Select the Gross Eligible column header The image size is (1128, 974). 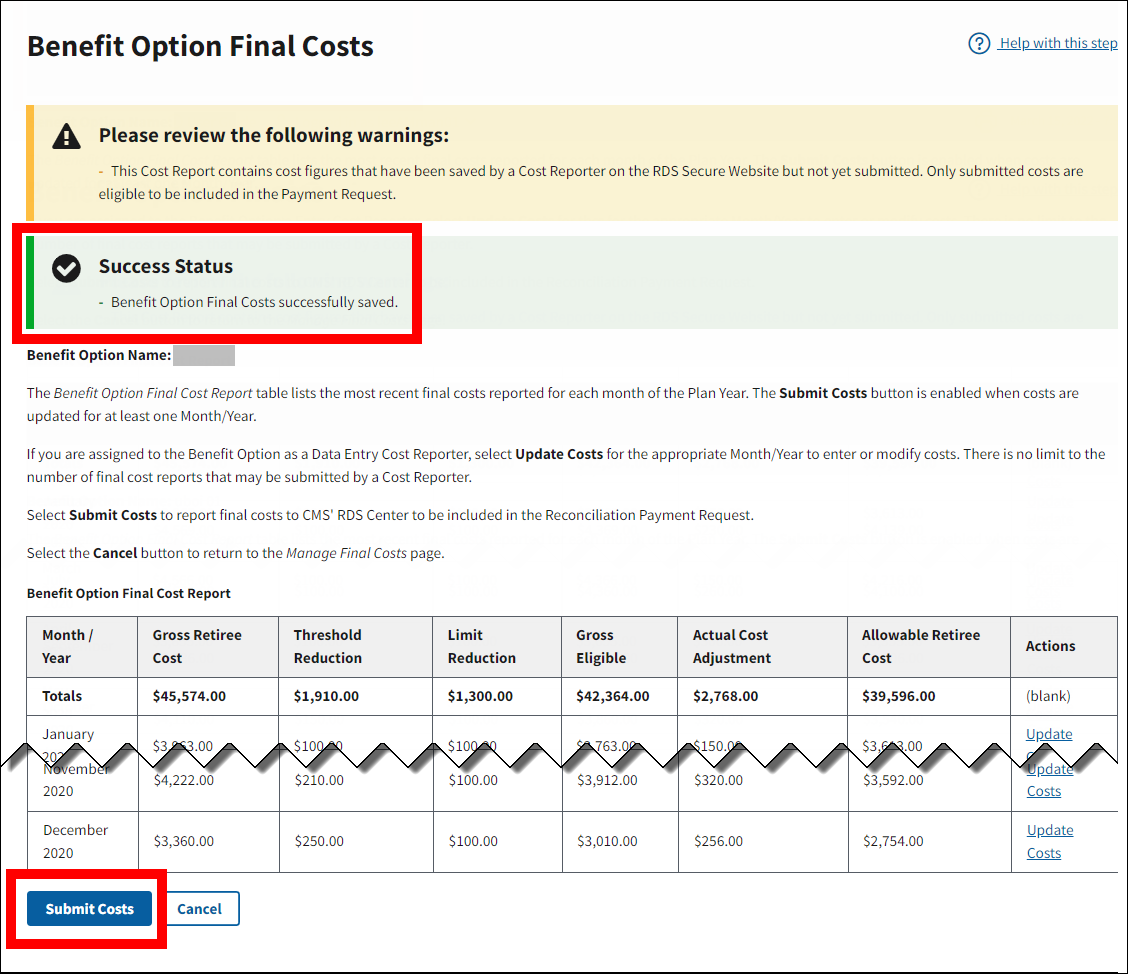(601, 646)
